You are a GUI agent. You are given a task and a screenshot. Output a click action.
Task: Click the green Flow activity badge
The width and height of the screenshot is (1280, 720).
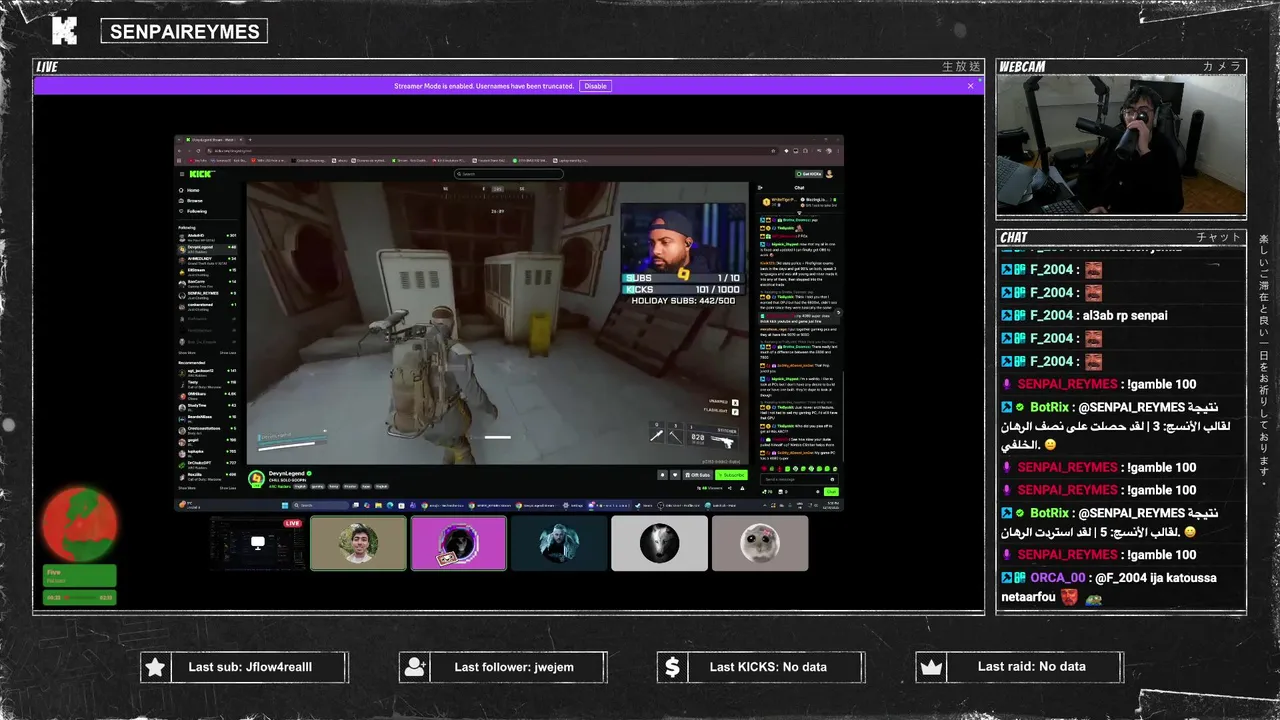[79, 576]
